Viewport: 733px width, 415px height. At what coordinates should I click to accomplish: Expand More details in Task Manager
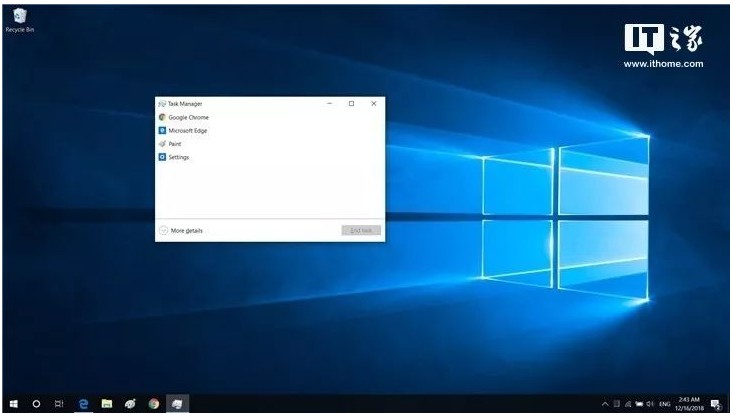click(181, 230)
